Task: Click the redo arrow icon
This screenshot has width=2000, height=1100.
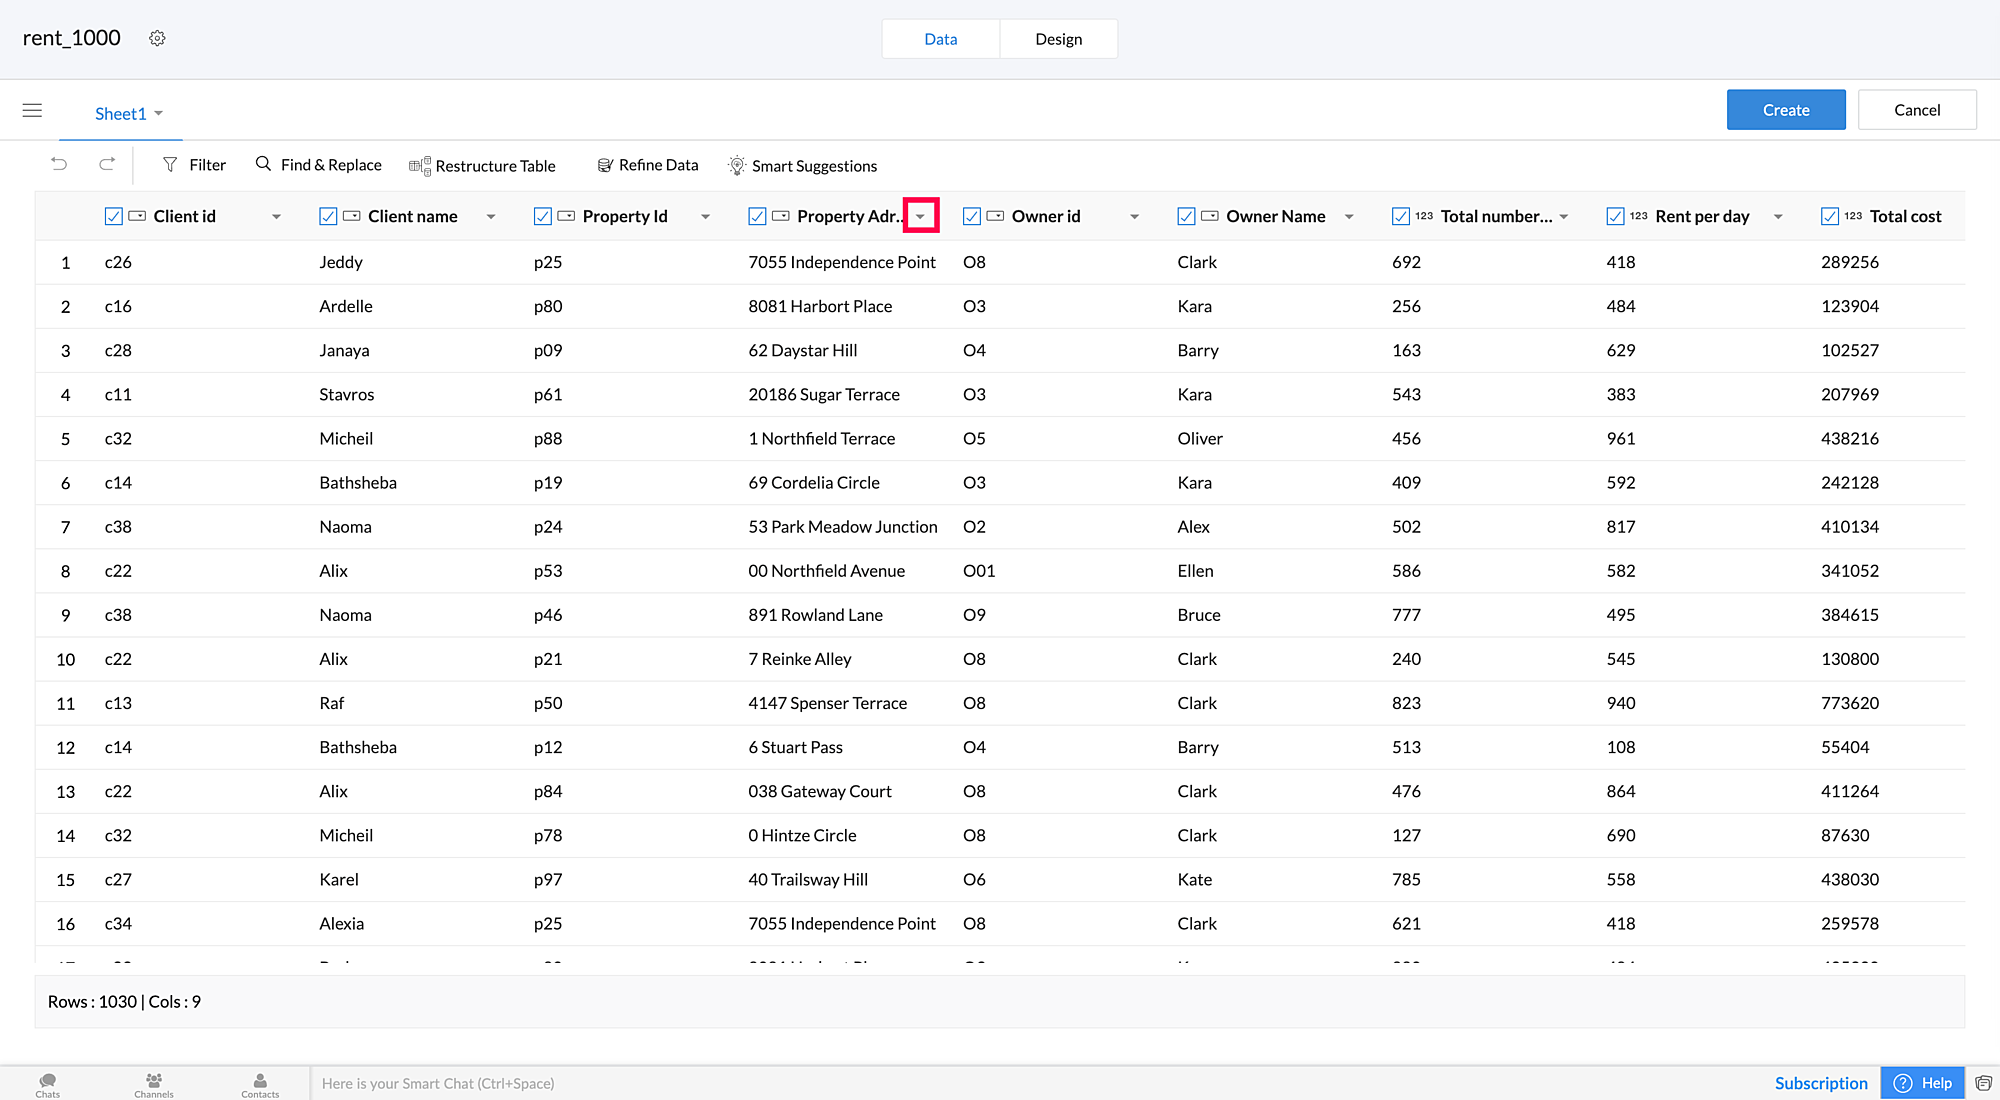Action: [107, 164]
